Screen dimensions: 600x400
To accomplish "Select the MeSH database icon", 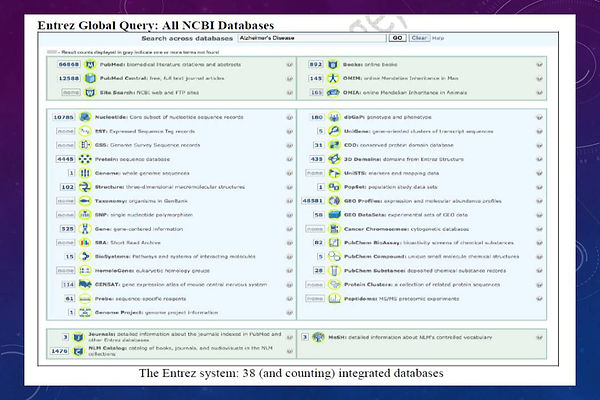I will [x=318, y=337].
